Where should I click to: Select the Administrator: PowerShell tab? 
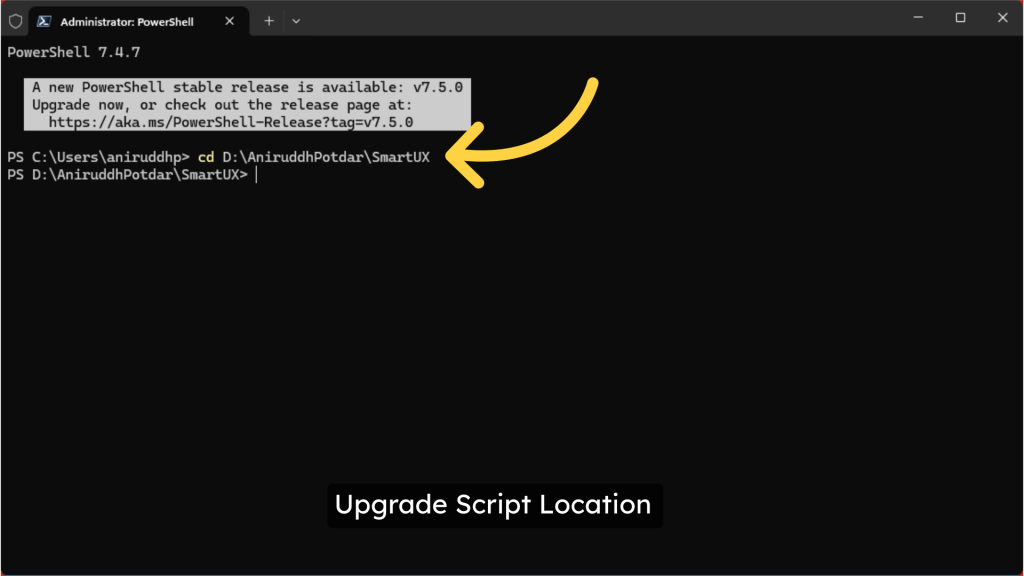click(127, 21)
